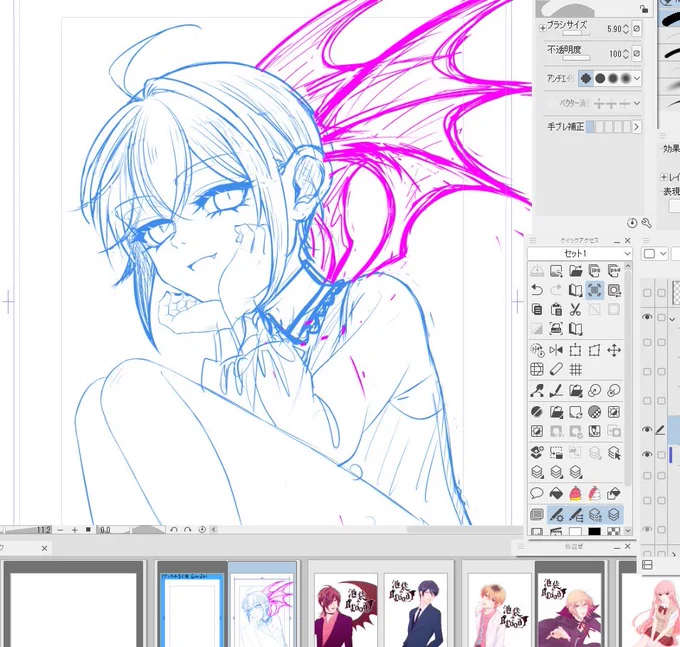Click the zoom-in plus button below the canvas
The width and height of the screenshot is (680, 647).
click(x=75, y=530)
